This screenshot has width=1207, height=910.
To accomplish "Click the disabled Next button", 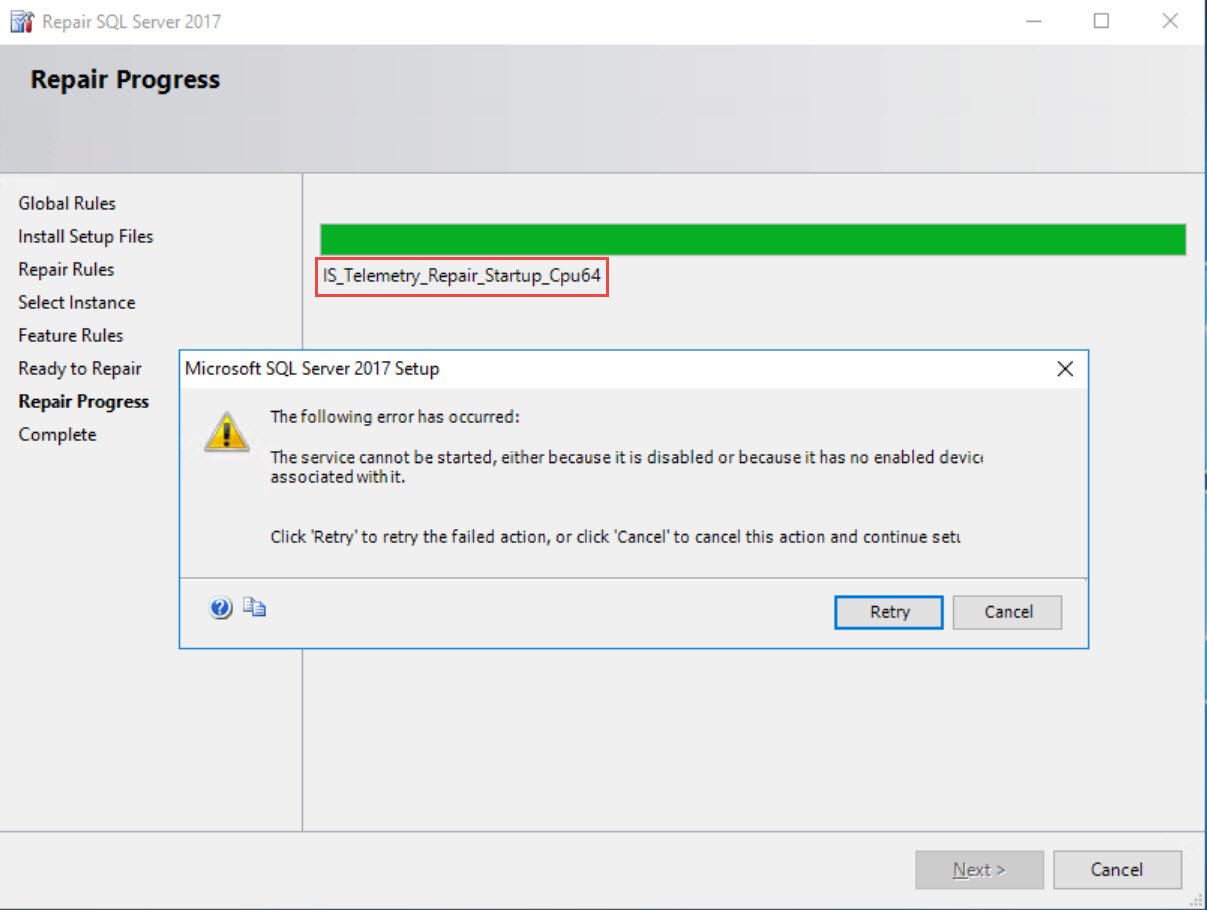I will [x=979, y=870].
